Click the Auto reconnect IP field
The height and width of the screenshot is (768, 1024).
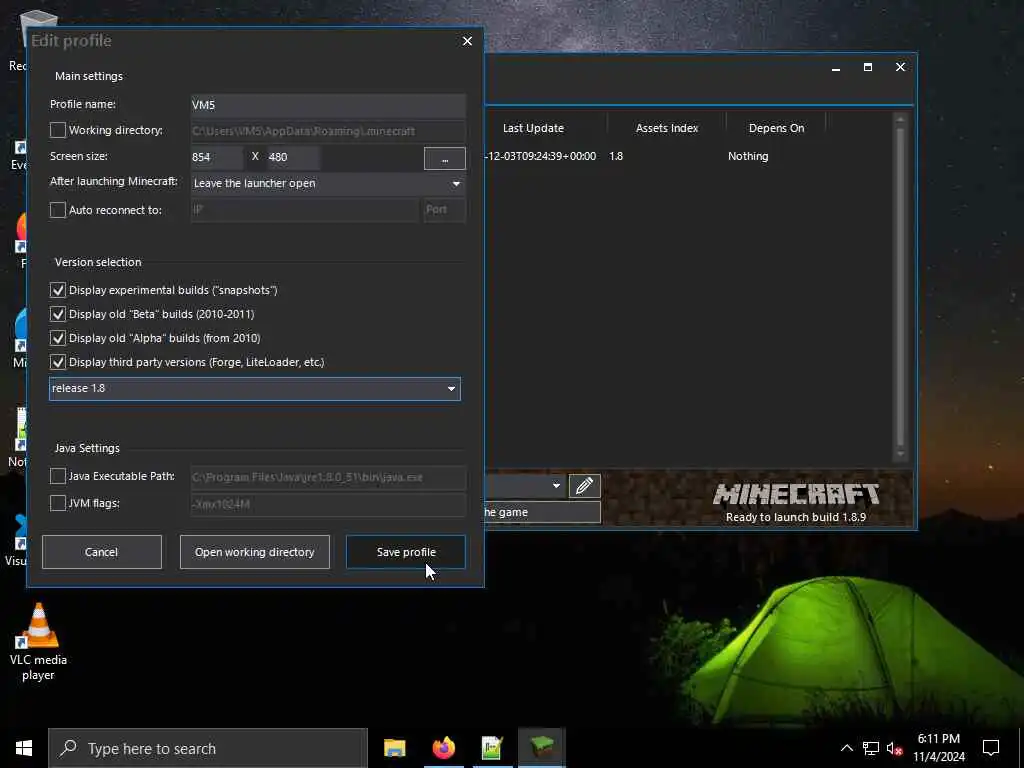click(x=304, y=210)
